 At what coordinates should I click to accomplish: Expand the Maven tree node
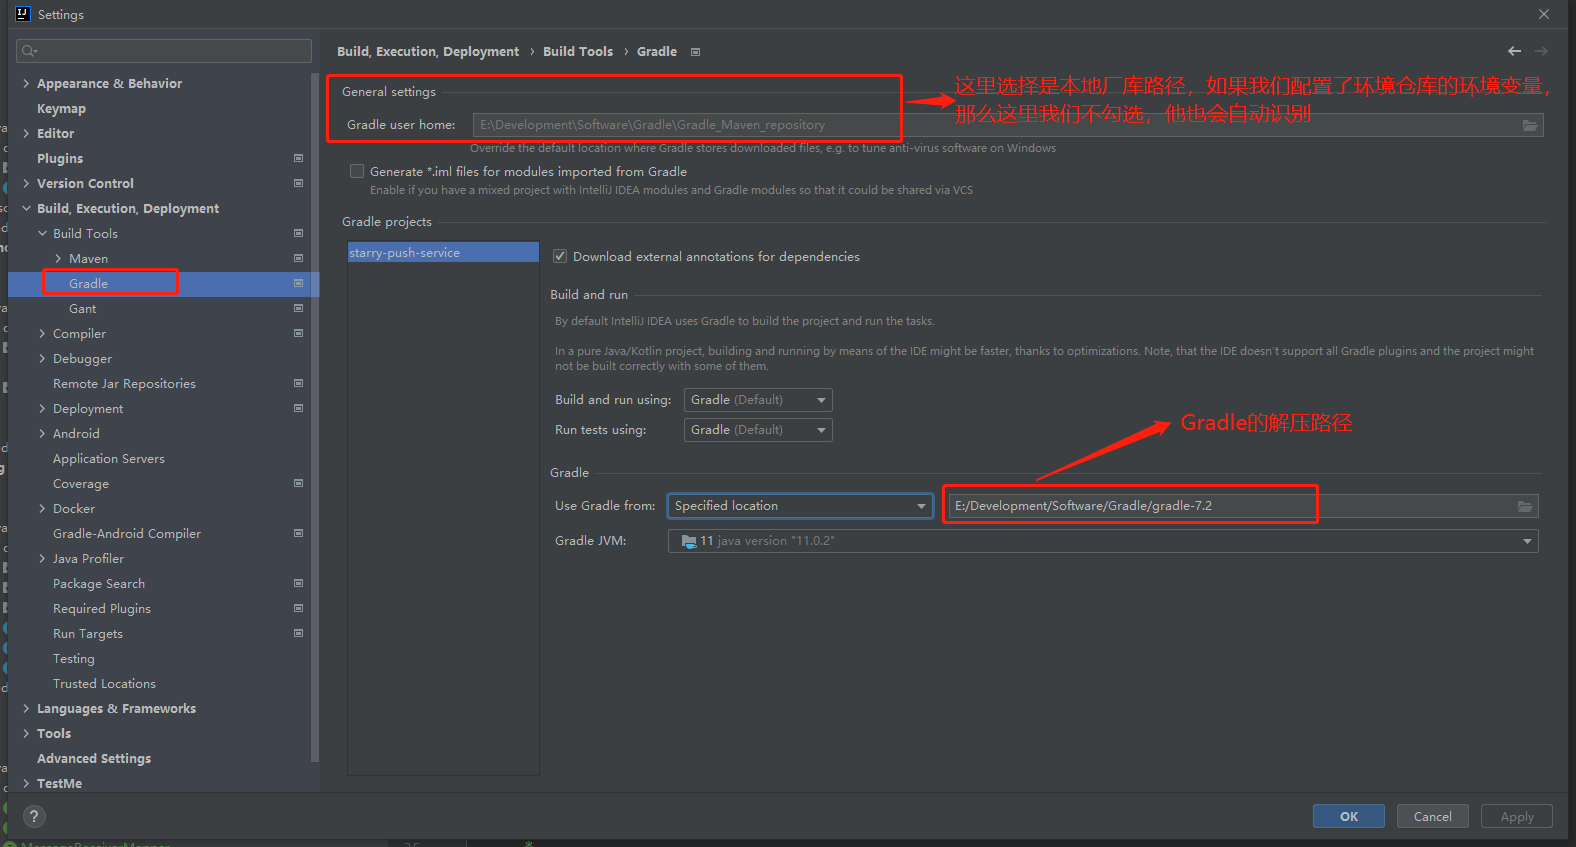(58, 258)
